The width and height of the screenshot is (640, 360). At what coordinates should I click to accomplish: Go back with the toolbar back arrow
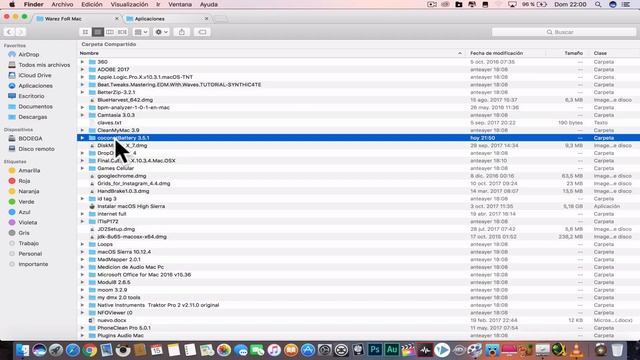(x=9, y=32)
